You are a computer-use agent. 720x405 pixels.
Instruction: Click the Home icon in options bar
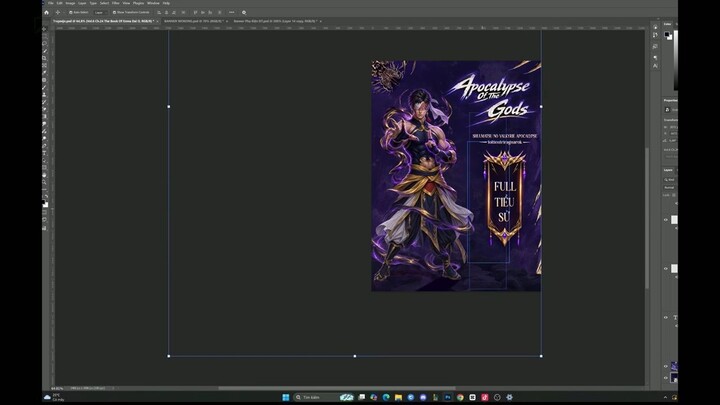coord(46,12)
